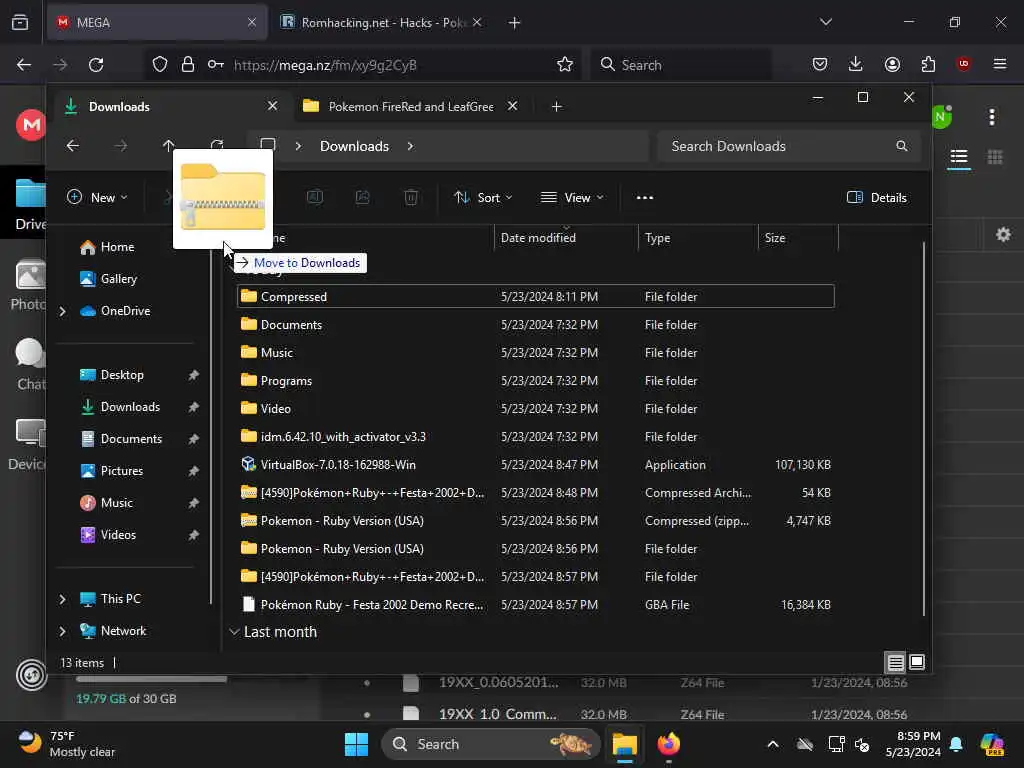The height and width of the screenshot is (768, 1024).
Task: Open pinned Pictures in navigation pane
Action: click(121, 471)
